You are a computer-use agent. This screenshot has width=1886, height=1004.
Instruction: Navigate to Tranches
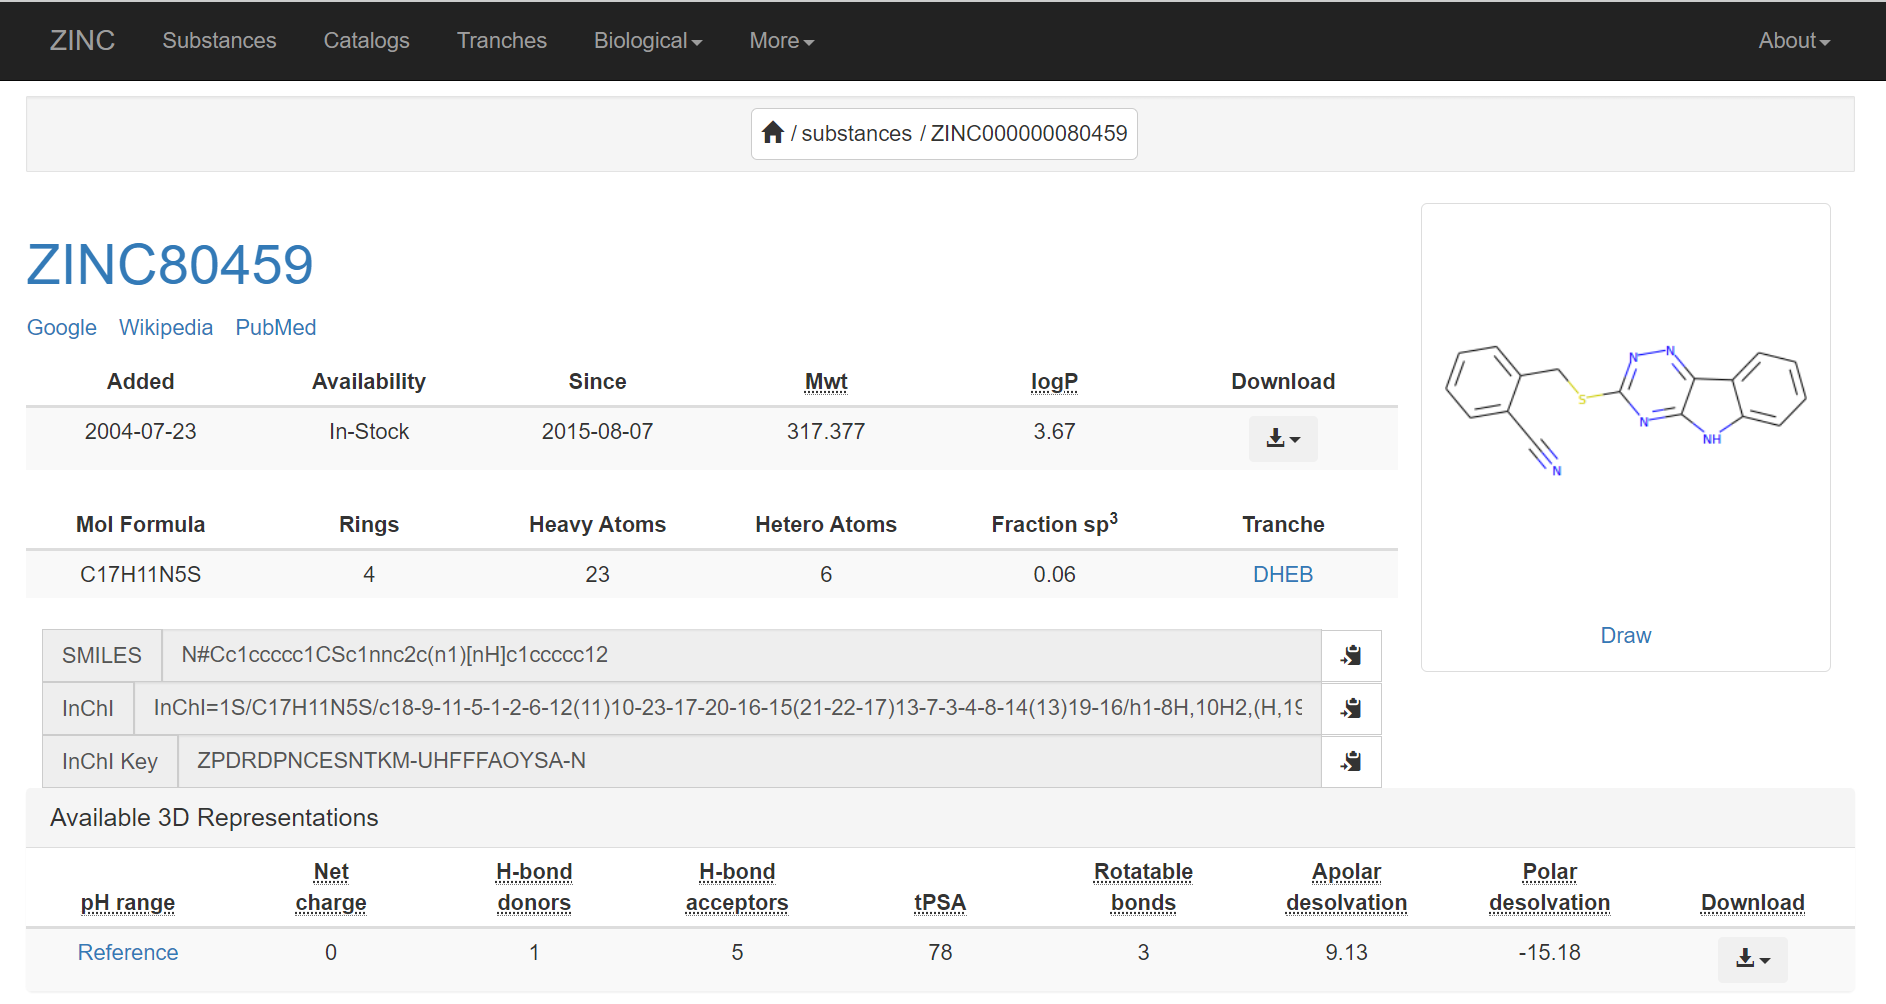point(501,41)
